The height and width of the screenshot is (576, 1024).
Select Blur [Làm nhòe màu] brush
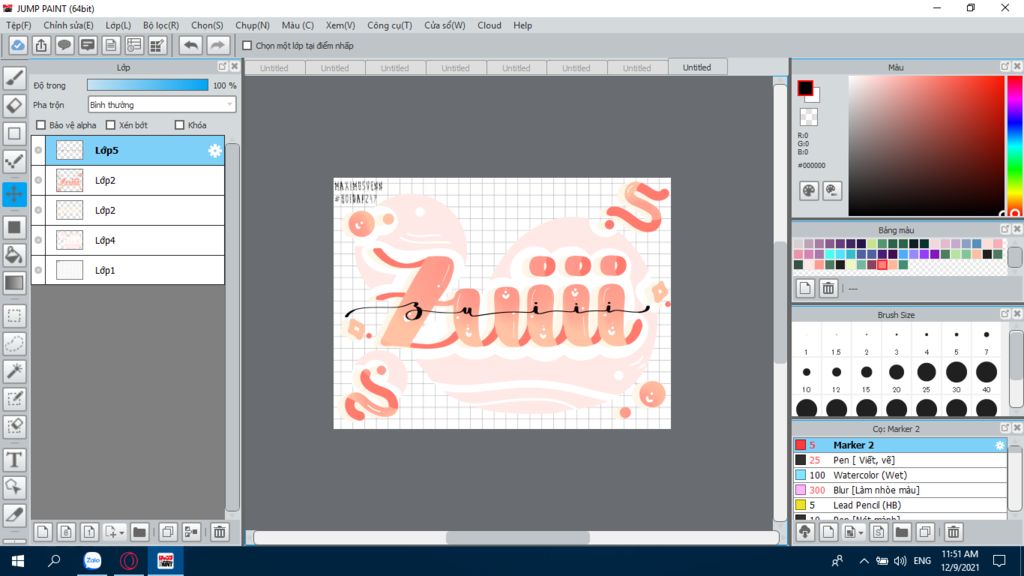click(900, 490)
